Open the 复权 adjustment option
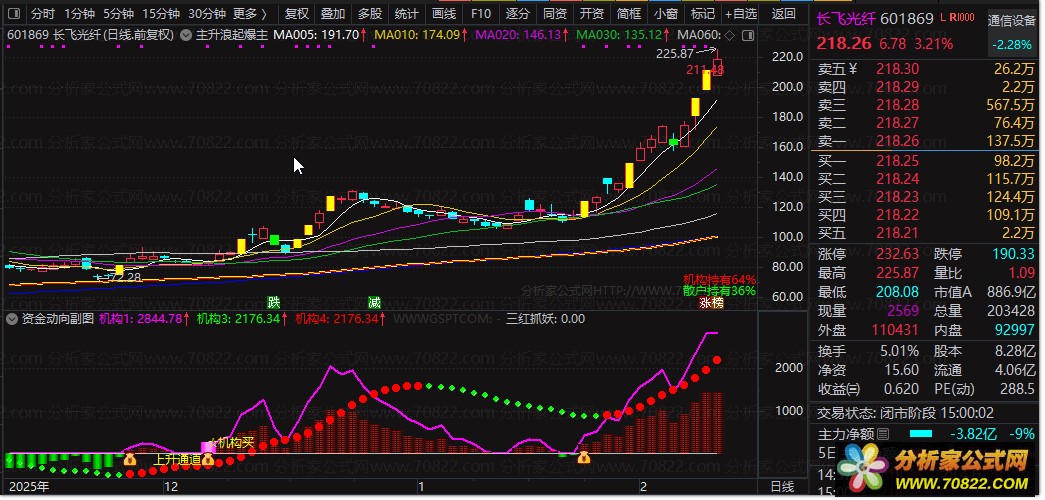Screen dimensions: 1045x500 pos(297,13)
